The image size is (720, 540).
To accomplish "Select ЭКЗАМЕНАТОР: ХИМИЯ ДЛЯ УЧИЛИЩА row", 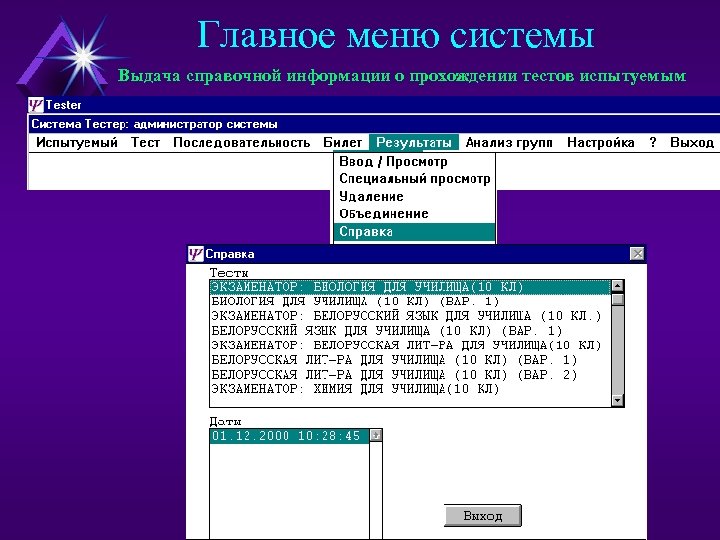I will [411, 389].
